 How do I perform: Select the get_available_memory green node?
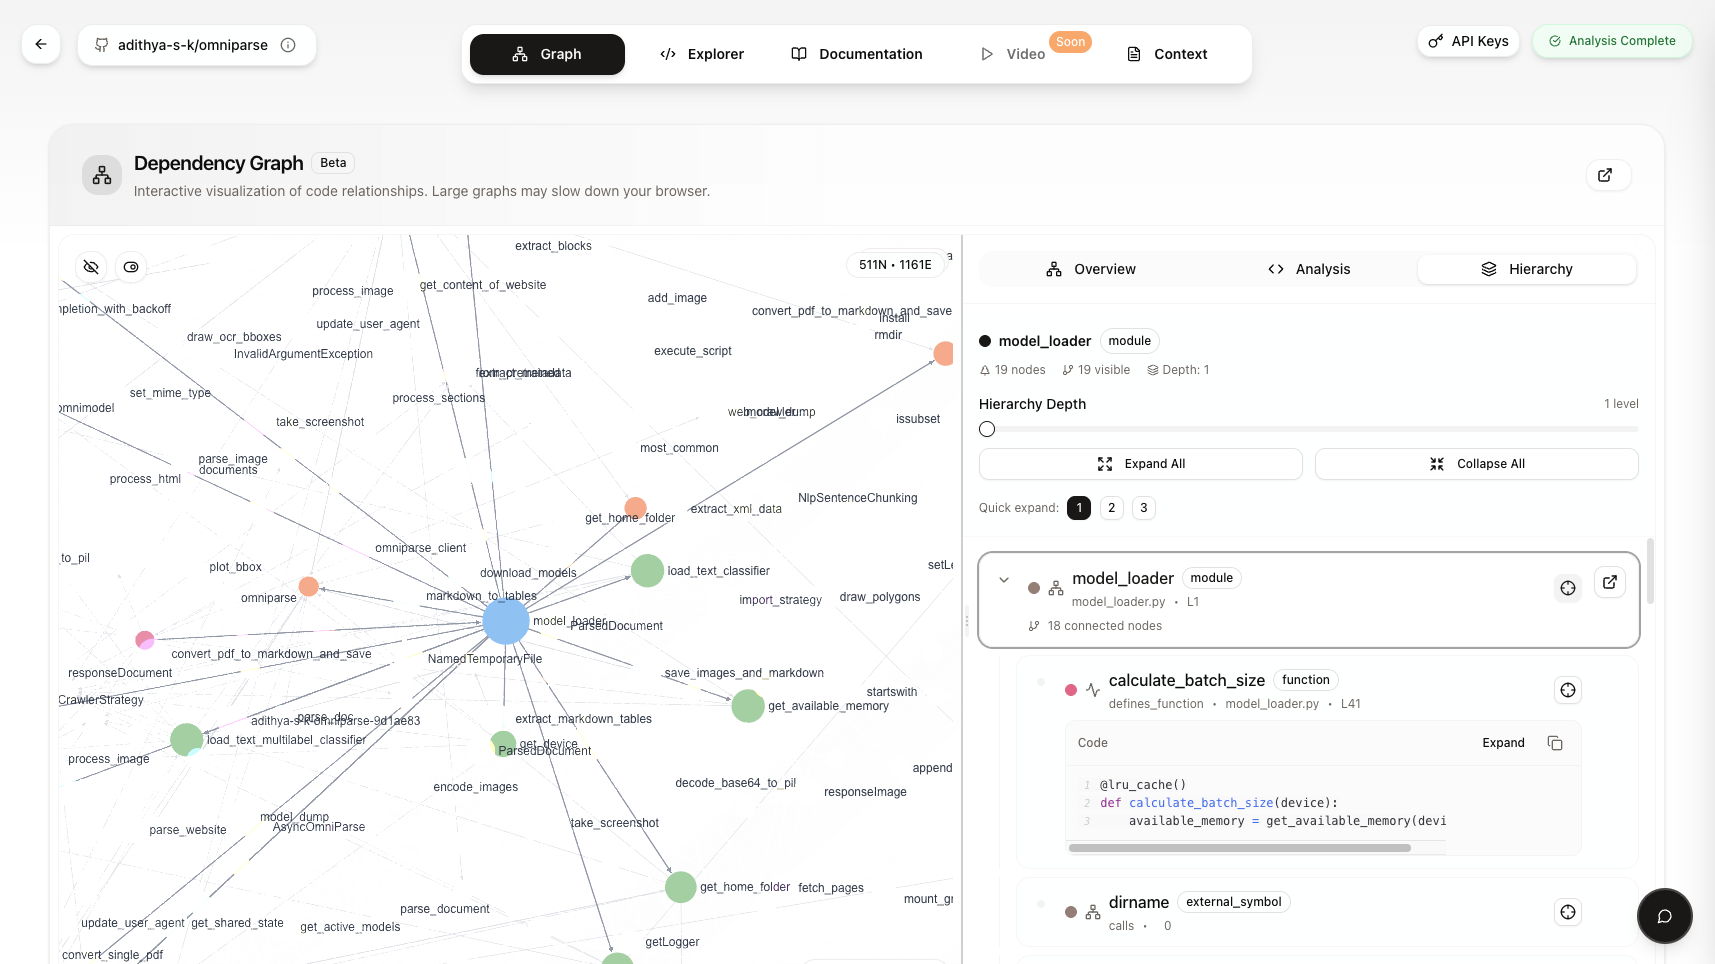click(x=748, y=706)
